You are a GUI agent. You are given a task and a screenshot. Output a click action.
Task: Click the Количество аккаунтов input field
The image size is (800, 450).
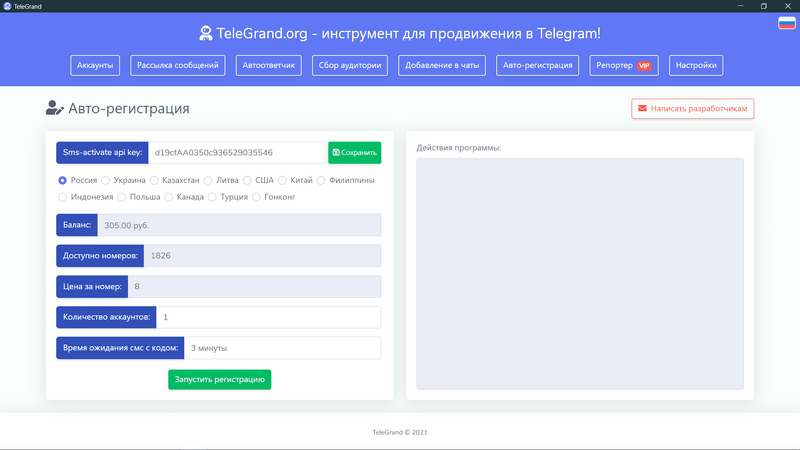[x=268, y=317]
